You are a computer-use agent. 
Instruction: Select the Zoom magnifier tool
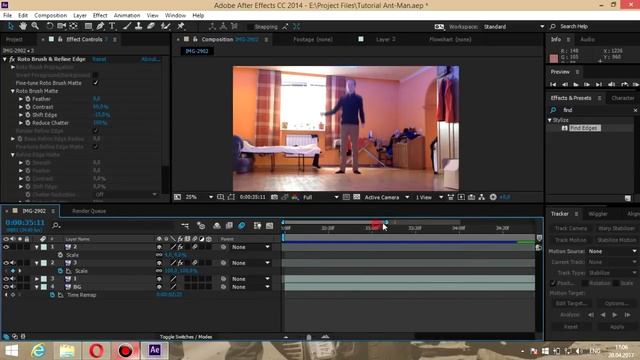pyautogui.click(x=35, y=27)
